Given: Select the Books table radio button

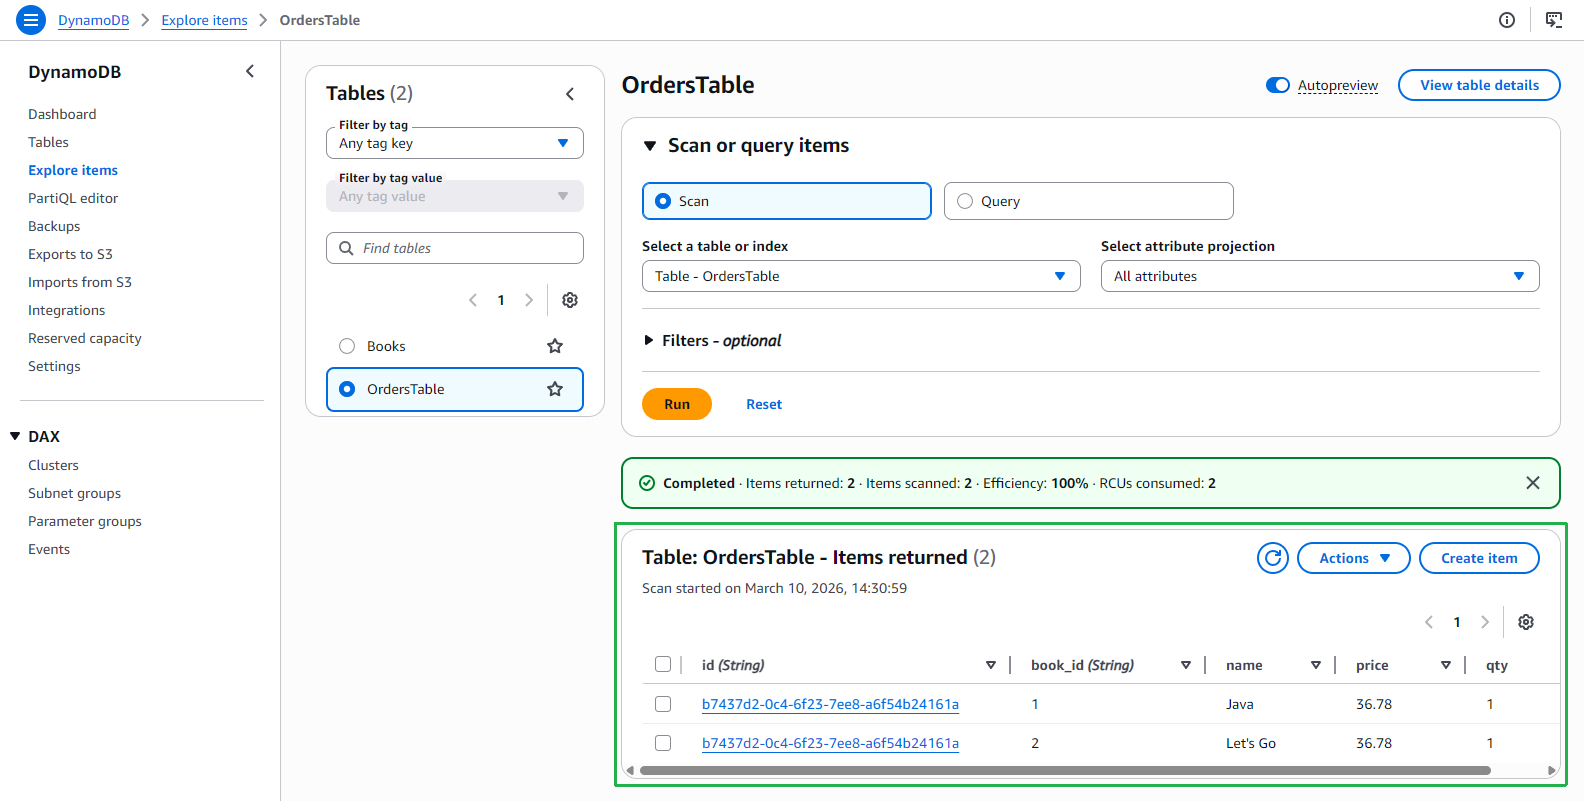Looking at the screenshot, I should [347, 346].
